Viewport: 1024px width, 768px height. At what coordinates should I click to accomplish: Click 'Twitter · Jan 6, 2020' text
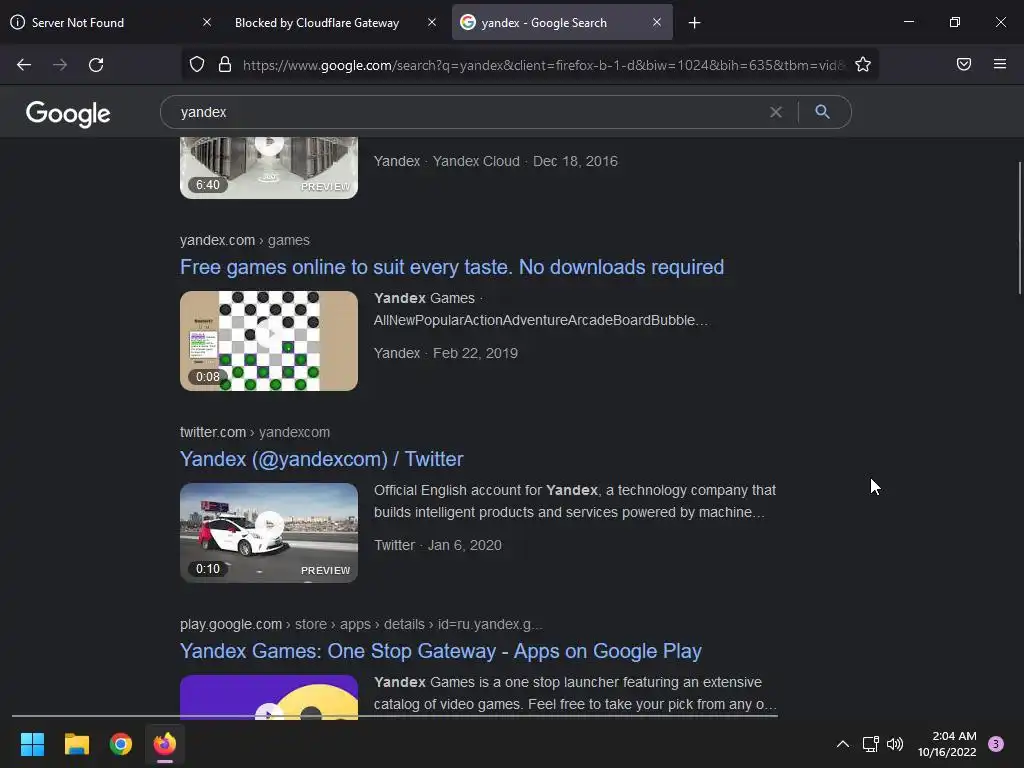[438, 545]
